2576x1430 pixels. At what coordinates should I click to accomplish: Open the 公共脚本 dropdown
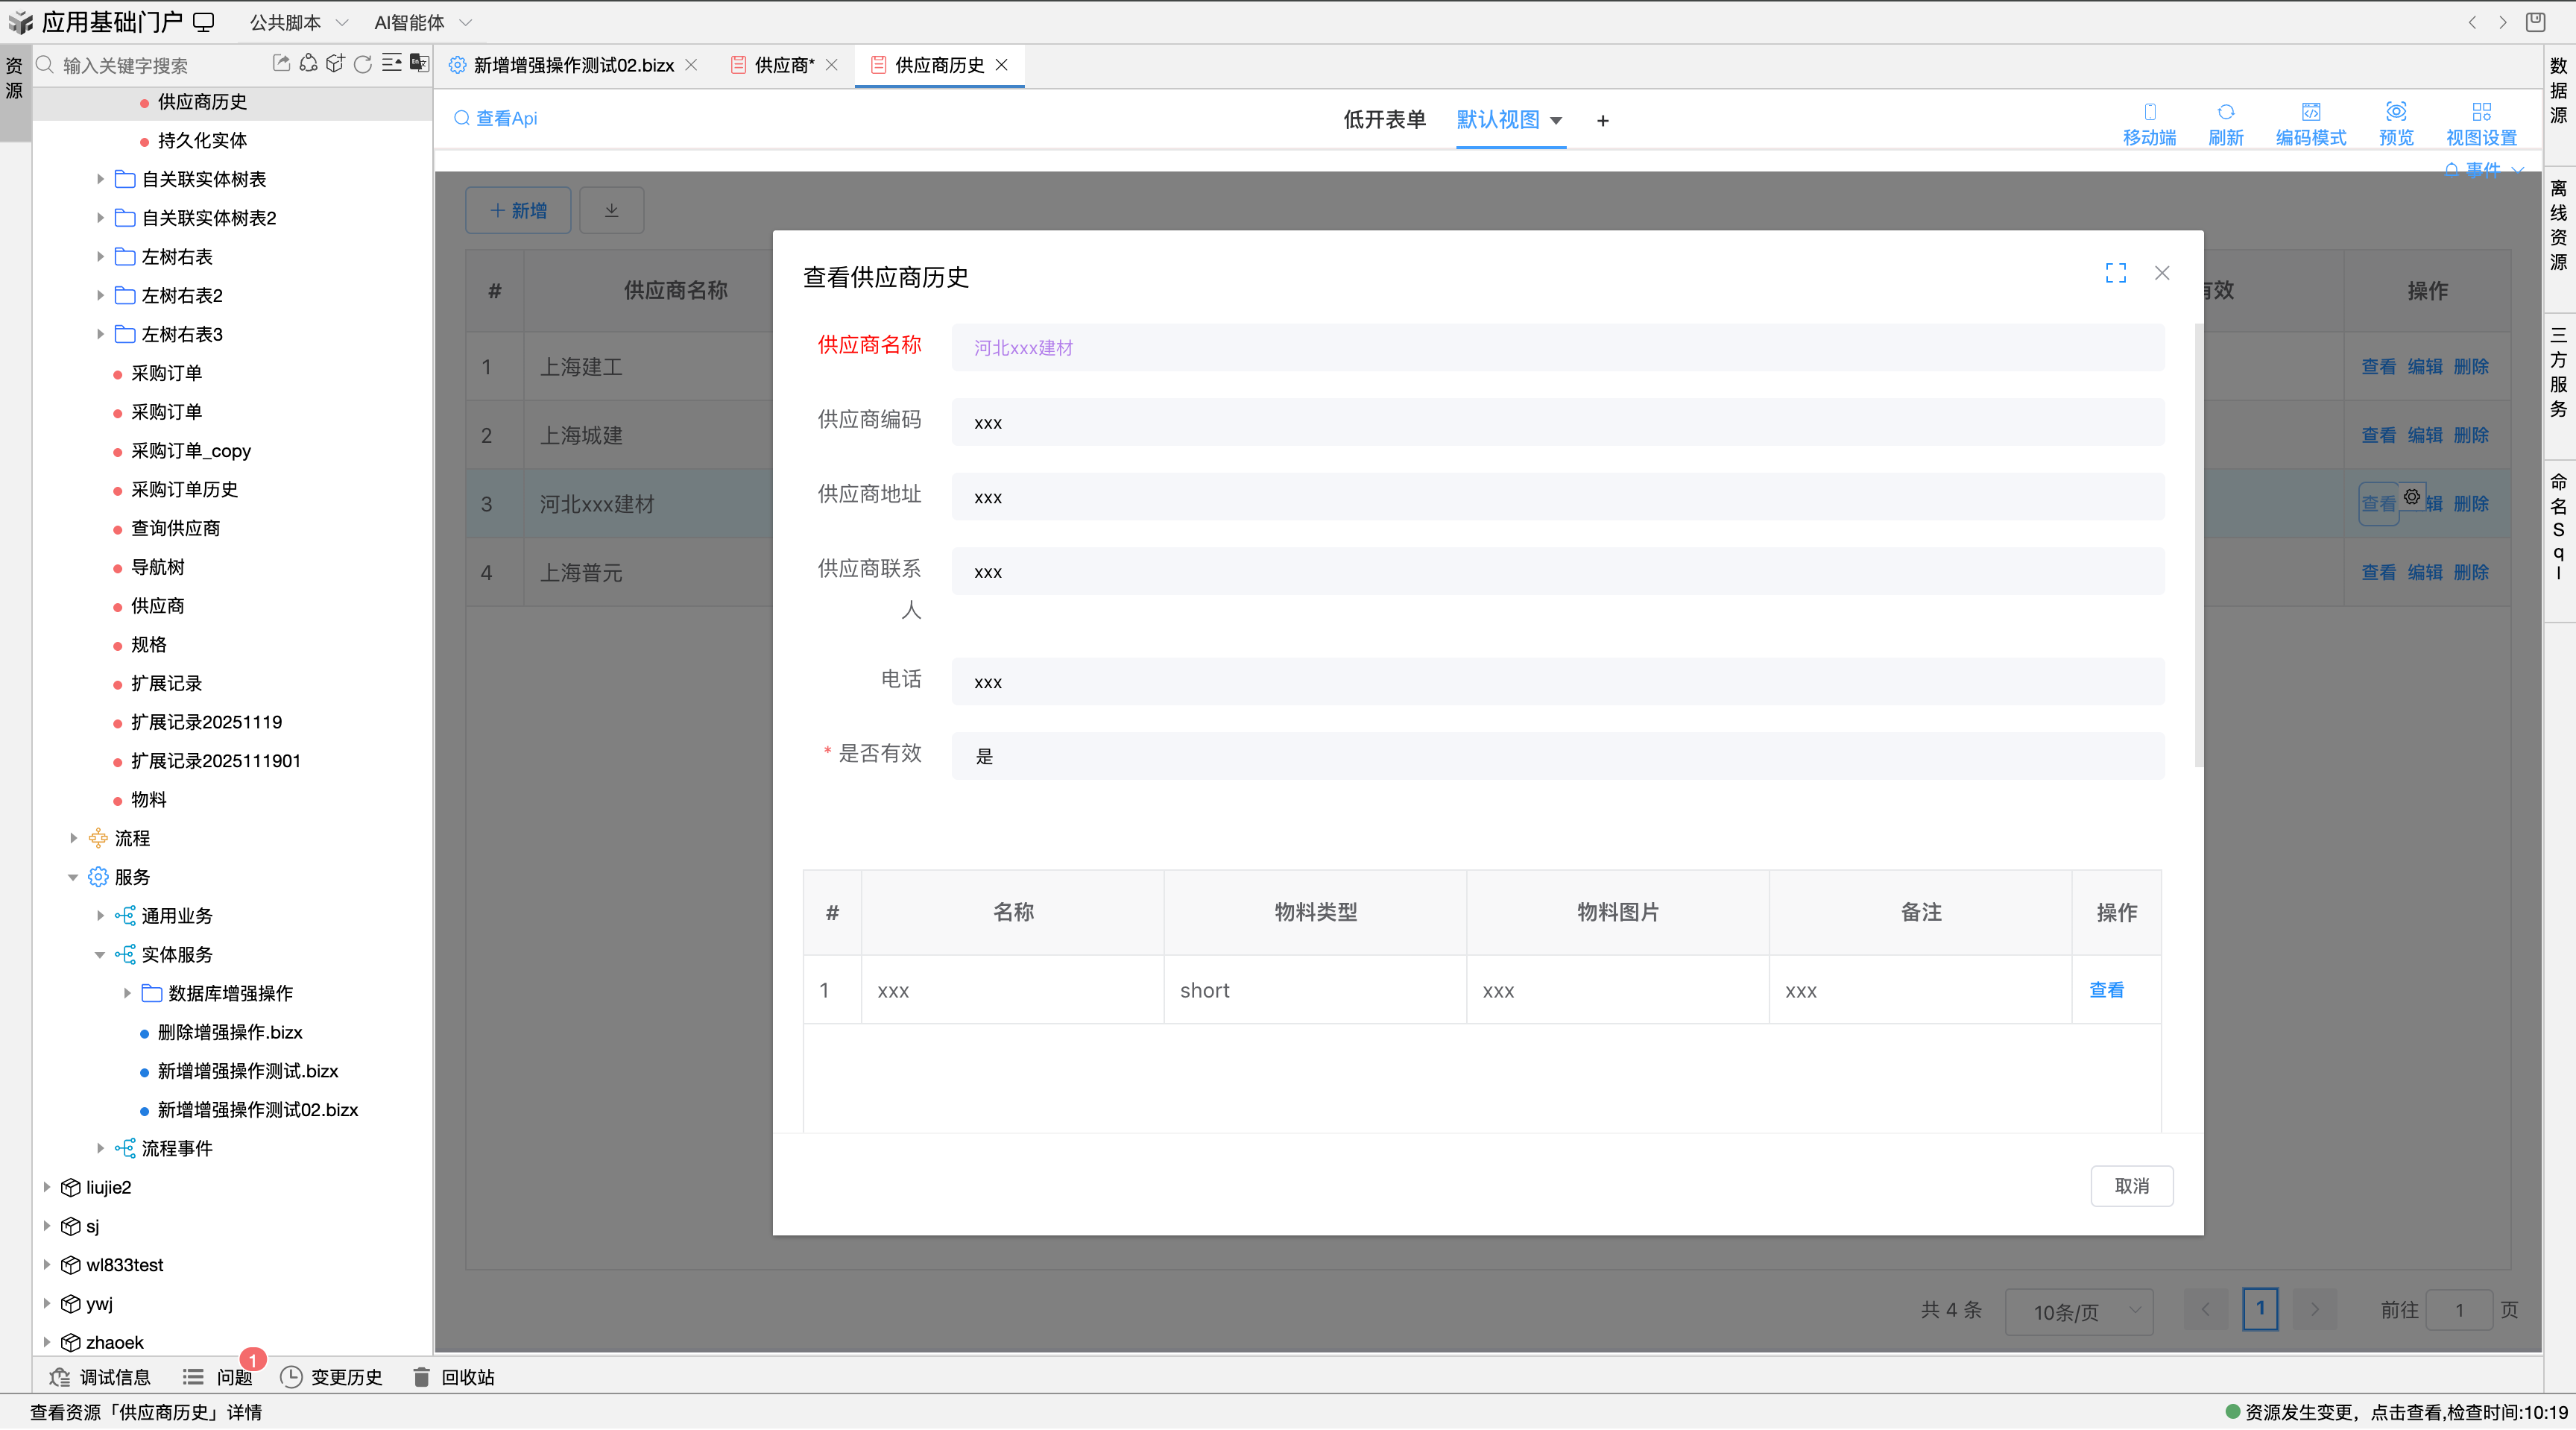pyautogui.click(x=296, y=21)
